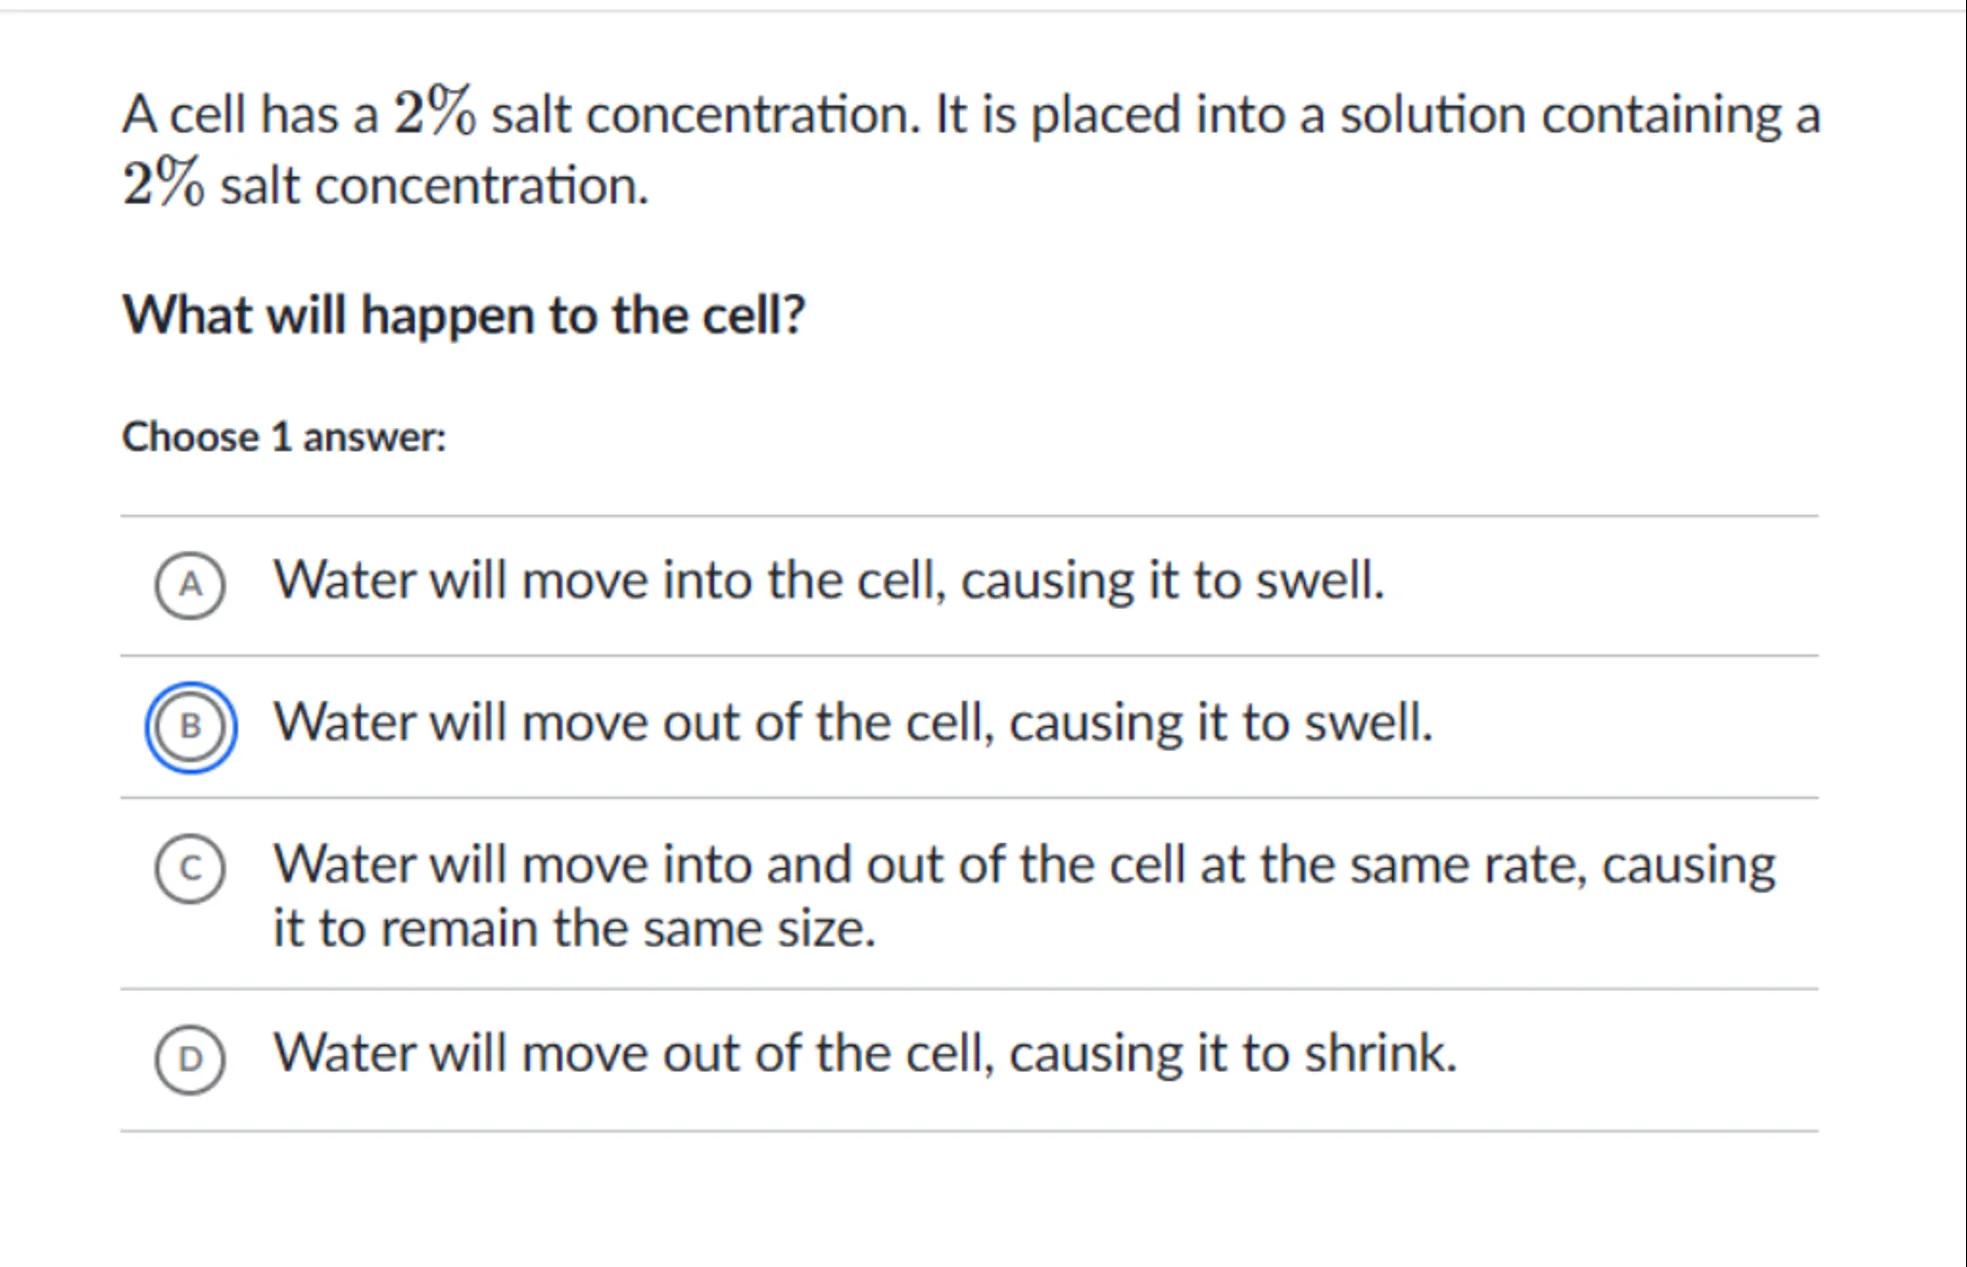Viewport: 1967px width, 1267px height.
Task: Click "salt concentration." on the second line
Action: point(434,186)
